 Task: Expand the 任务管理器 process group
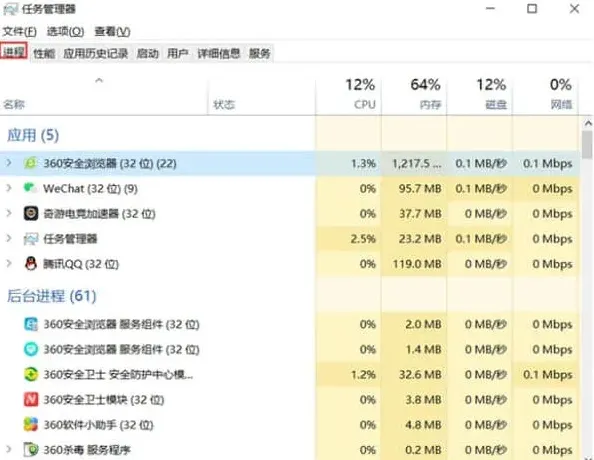[9, 239]
